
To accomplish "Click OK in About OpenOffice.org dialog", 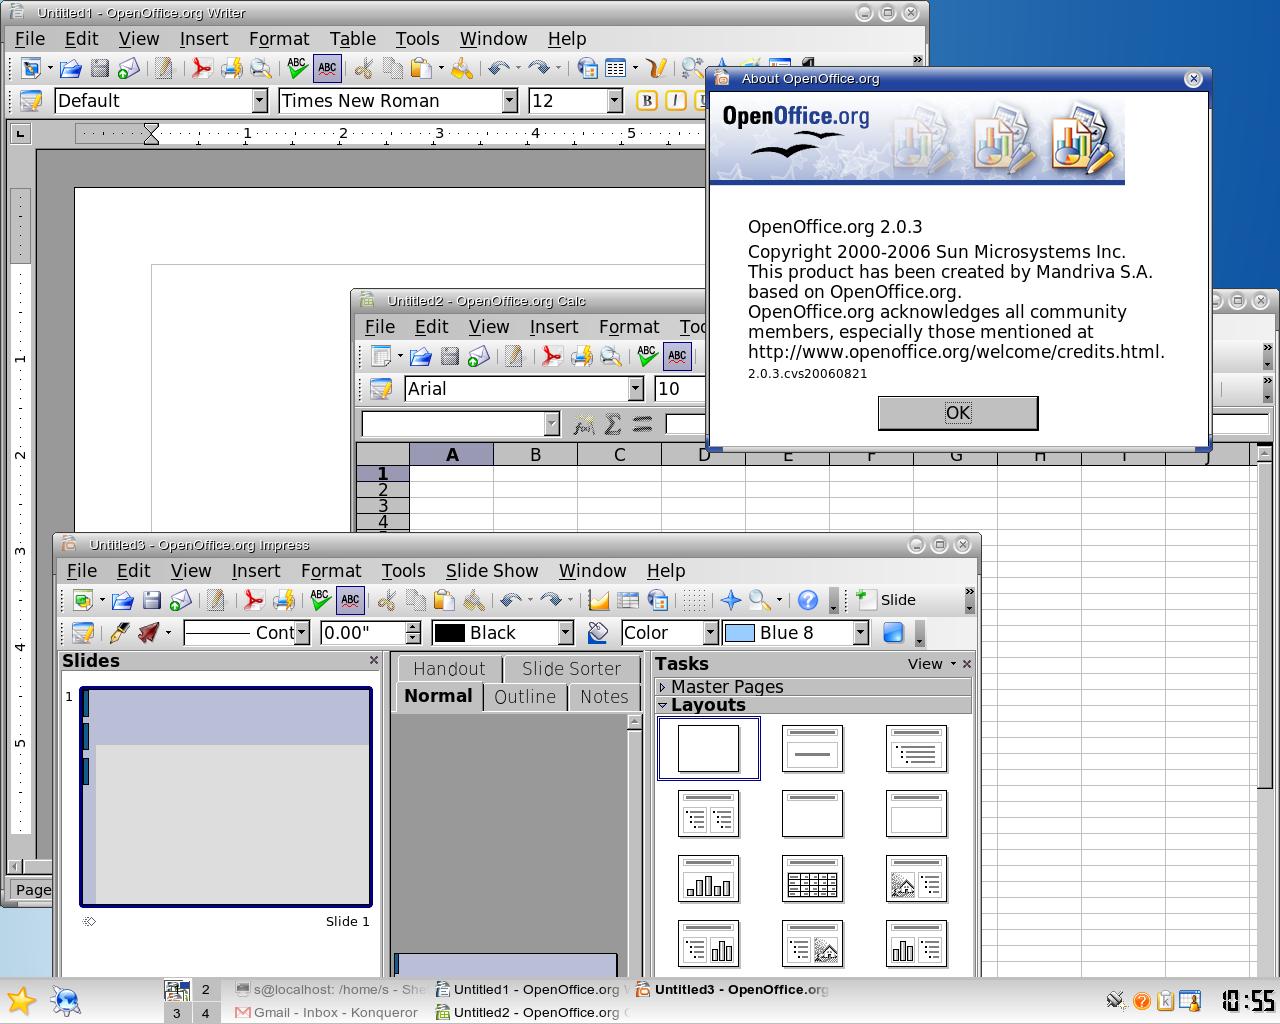I will click(958, 412).
